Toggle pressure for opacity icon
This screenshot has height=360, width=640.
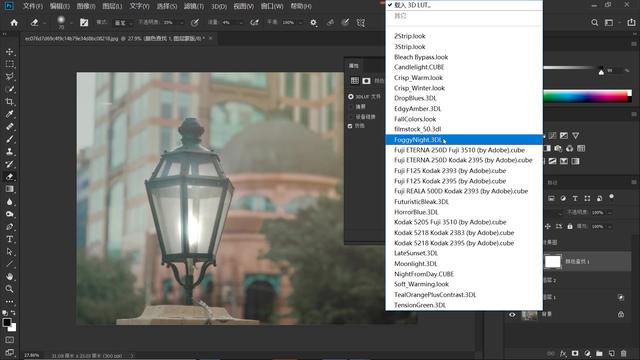(195, 23)
